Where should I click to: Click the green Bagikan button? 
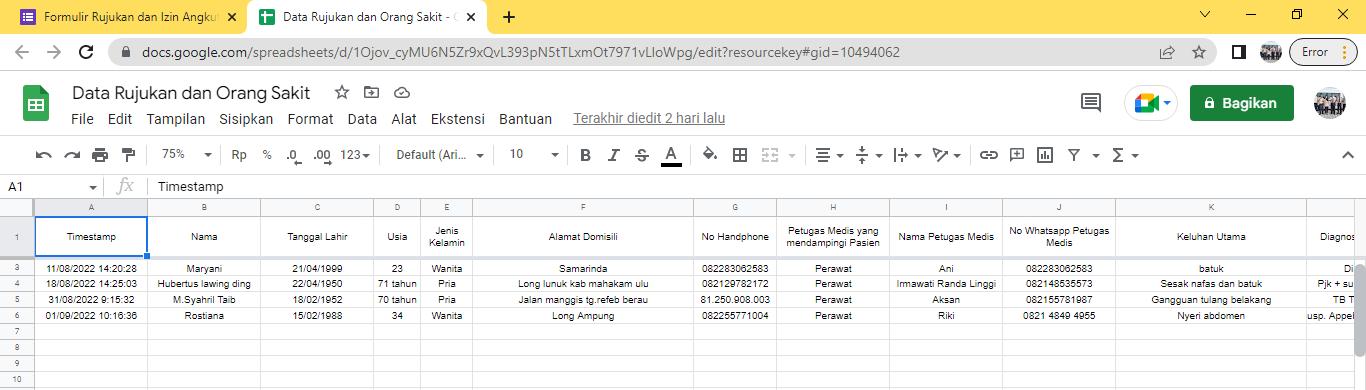(x=1241, y=103)
